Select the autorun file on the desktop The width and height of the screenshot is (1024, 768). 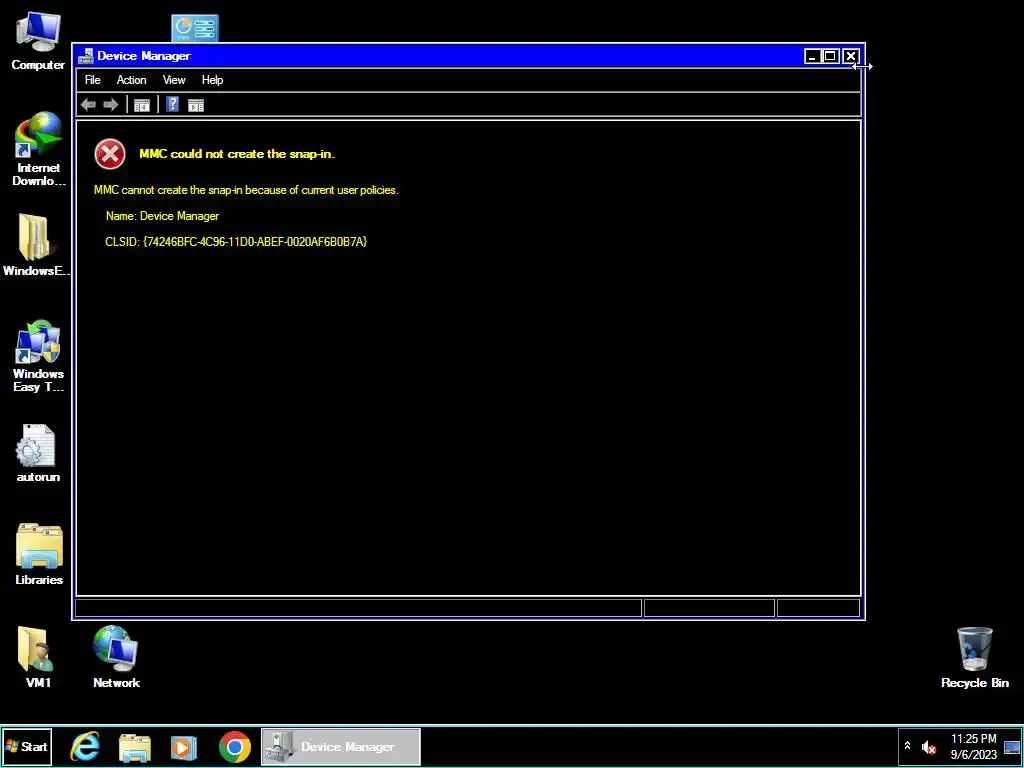point(38,453)
